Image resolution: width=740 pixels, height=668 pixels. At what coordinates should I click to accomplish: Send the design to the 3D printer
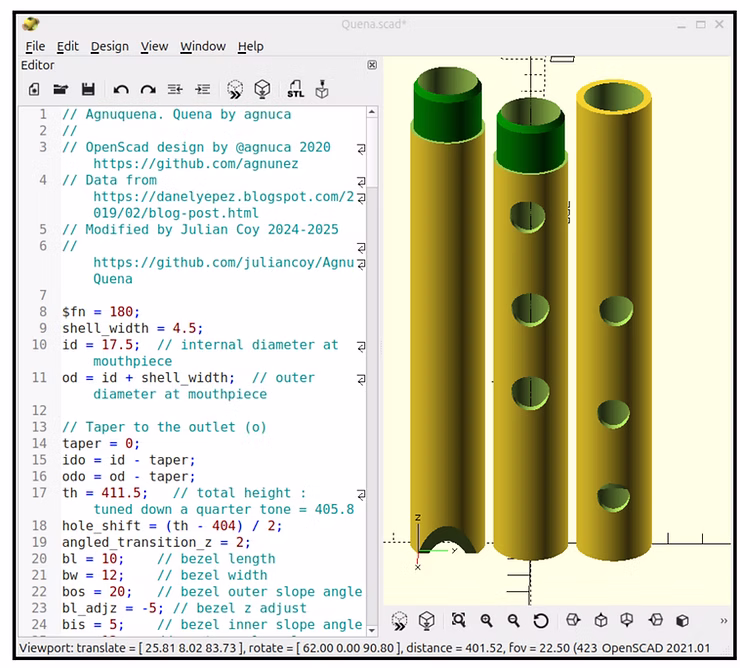[322, 90]
